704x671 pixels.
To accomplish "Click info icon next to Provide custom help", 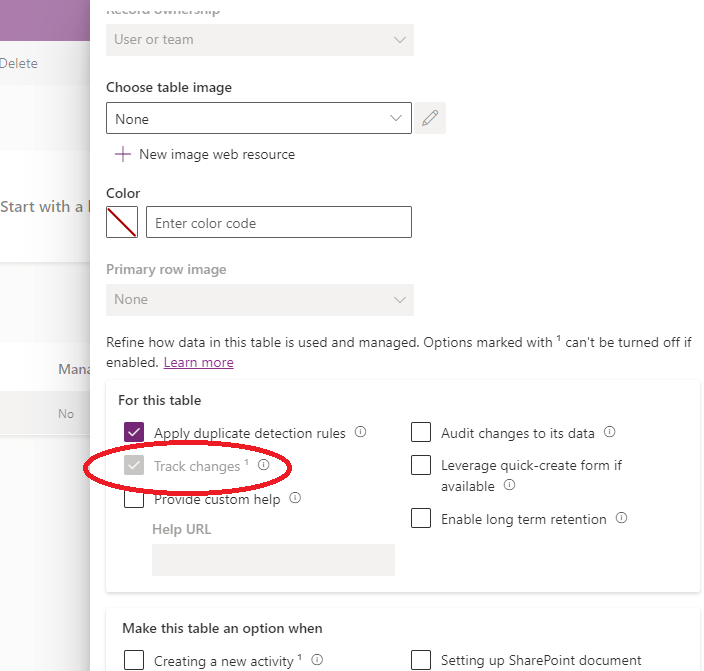I will pos(296,498).
